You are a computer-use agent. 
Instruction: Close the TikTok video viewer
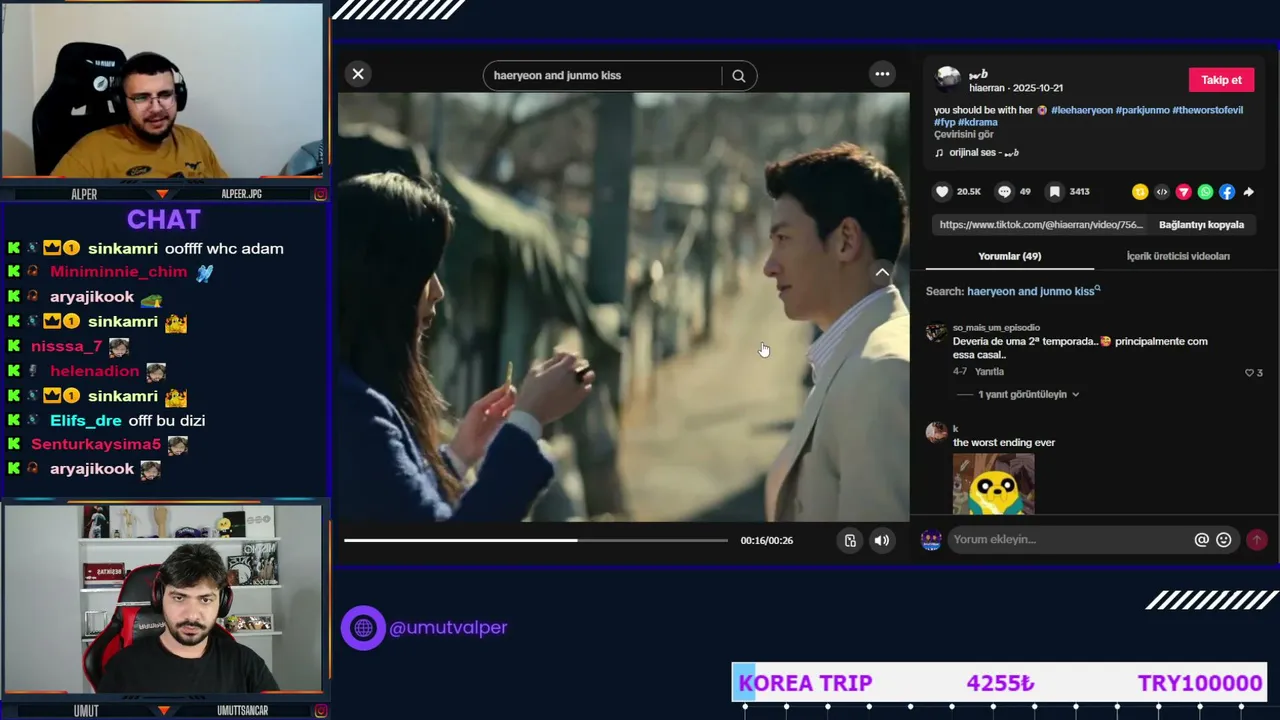358,74
